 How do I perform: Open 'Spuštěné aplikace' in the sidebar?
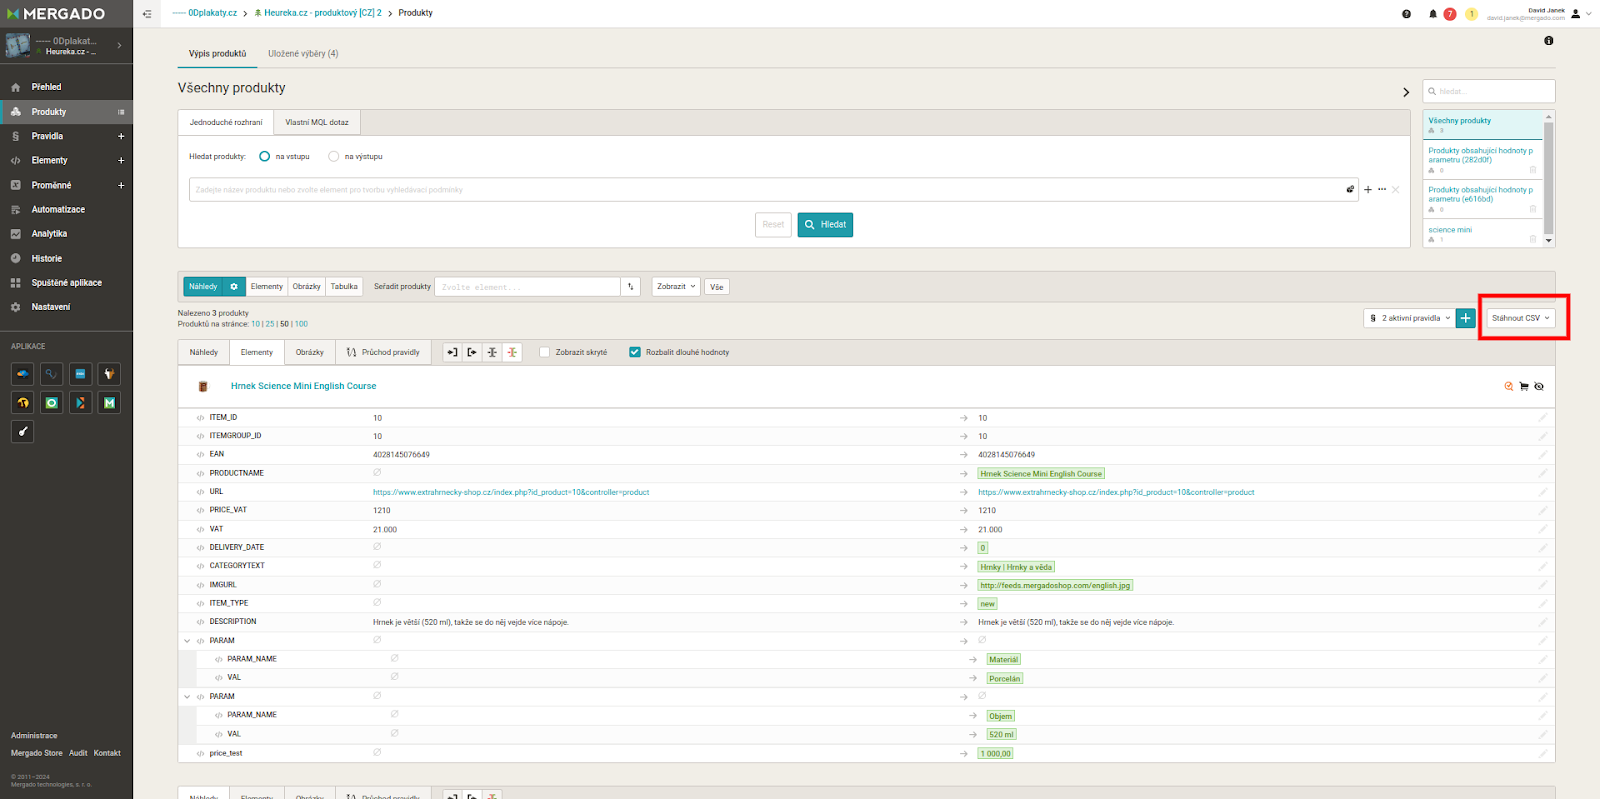point(66,283)
